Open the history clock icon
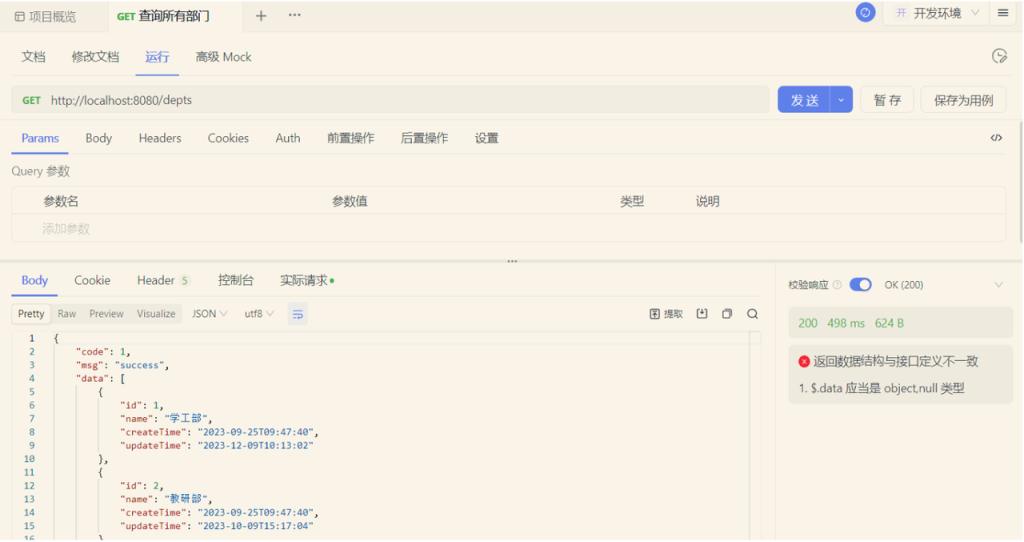The height and width of the screenshot is (542, 1024). (x=998, y=56)
